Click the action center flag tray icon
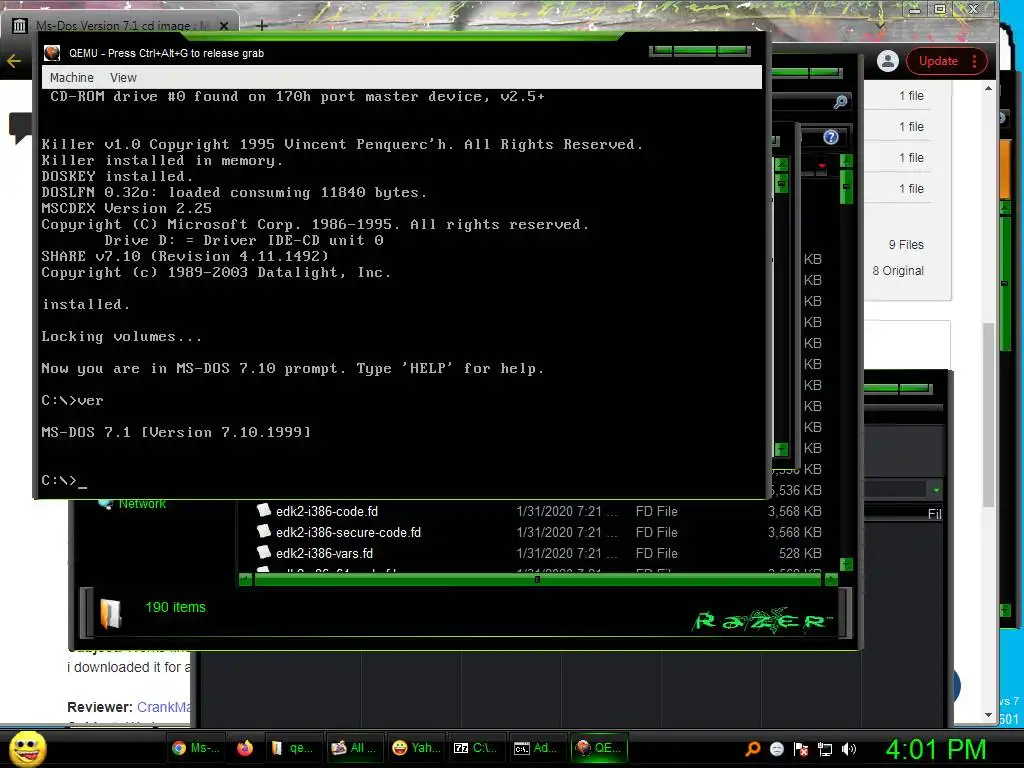 click(801, 749)
